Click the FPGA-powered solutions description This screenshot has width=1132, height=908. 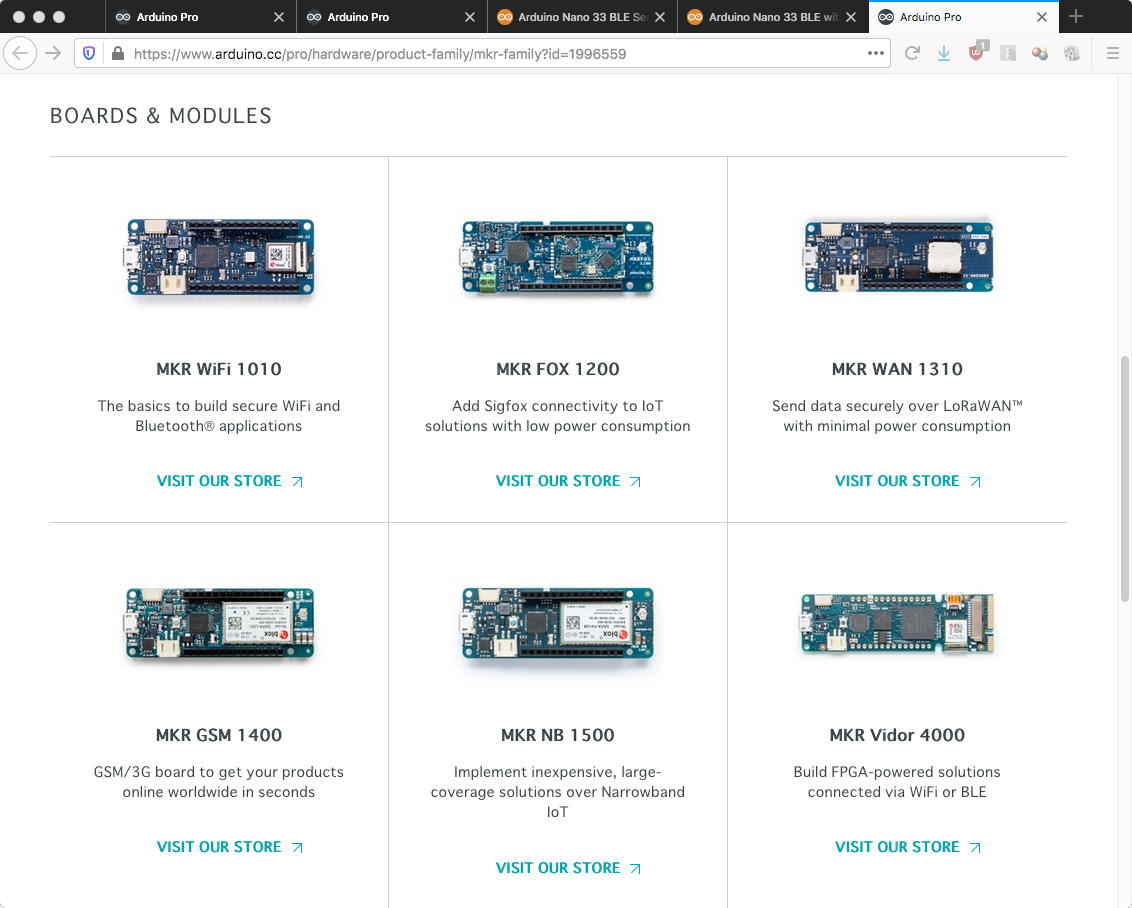(897, 782)
